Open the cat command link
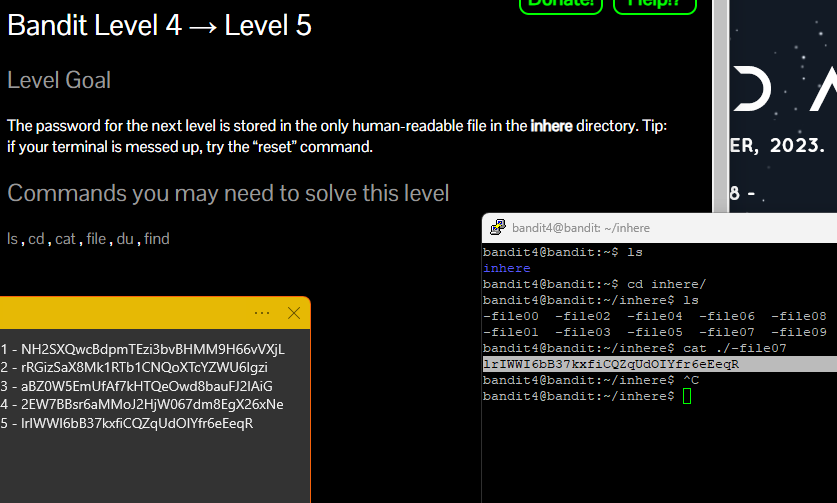 pos(65,239)
